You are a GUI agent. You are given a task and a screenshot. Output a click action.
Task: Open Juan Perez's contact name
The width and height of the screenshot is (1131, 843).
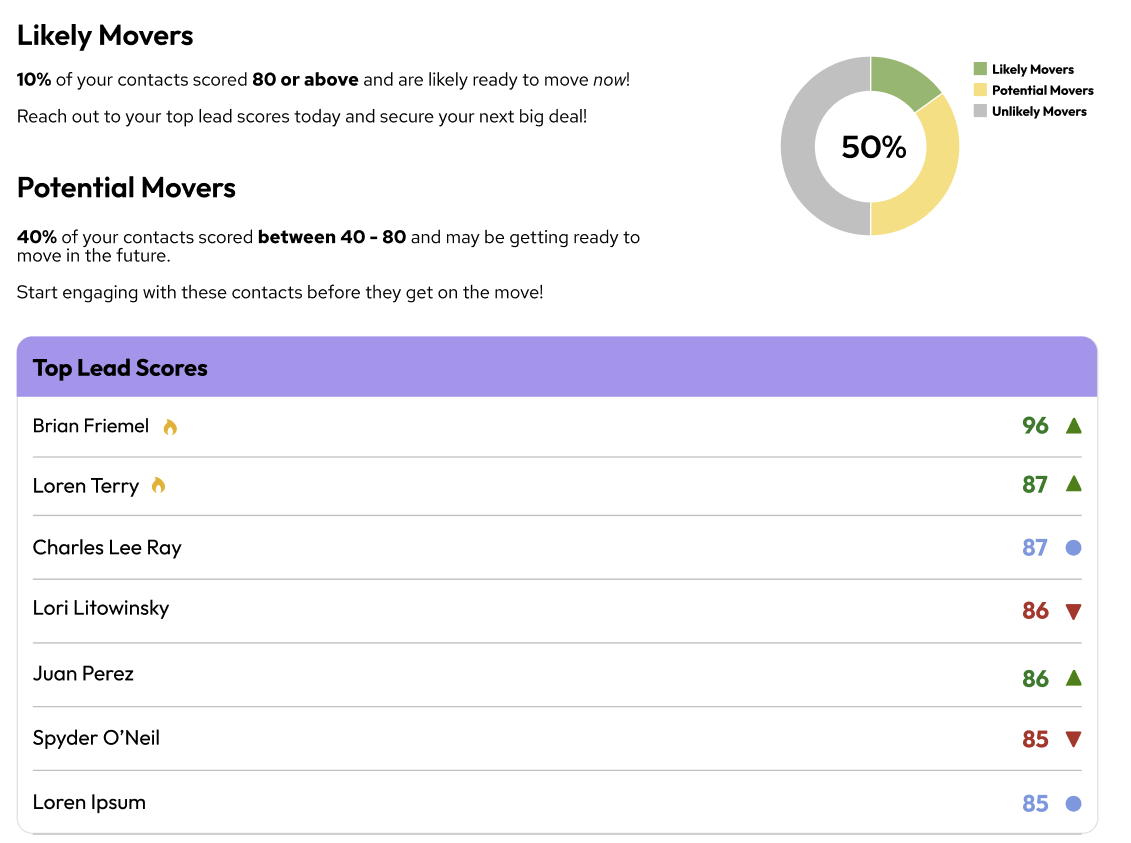click(83, 674)
